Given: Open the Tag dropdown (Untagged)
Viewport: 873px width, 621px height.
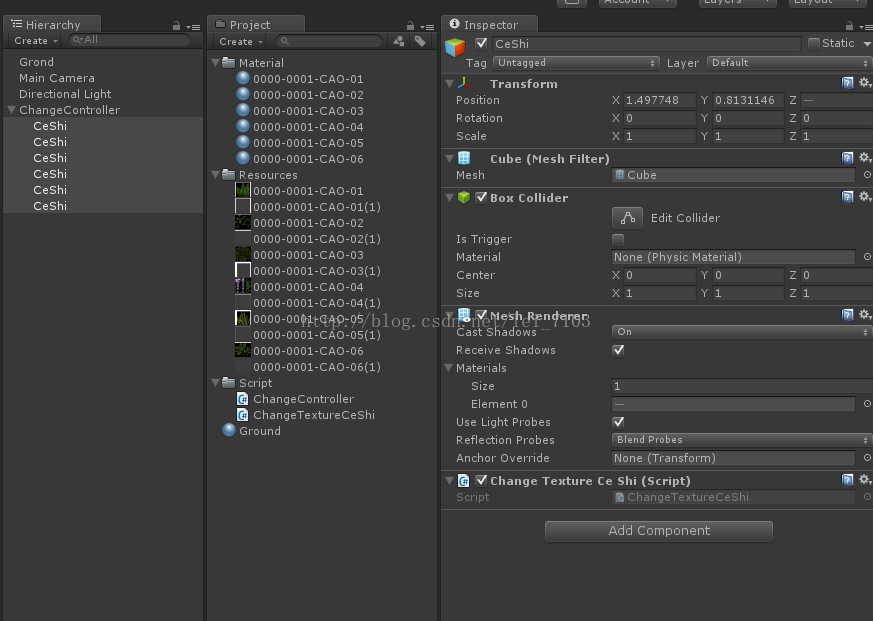Looking at the screenshot, I should pos(576,63).
